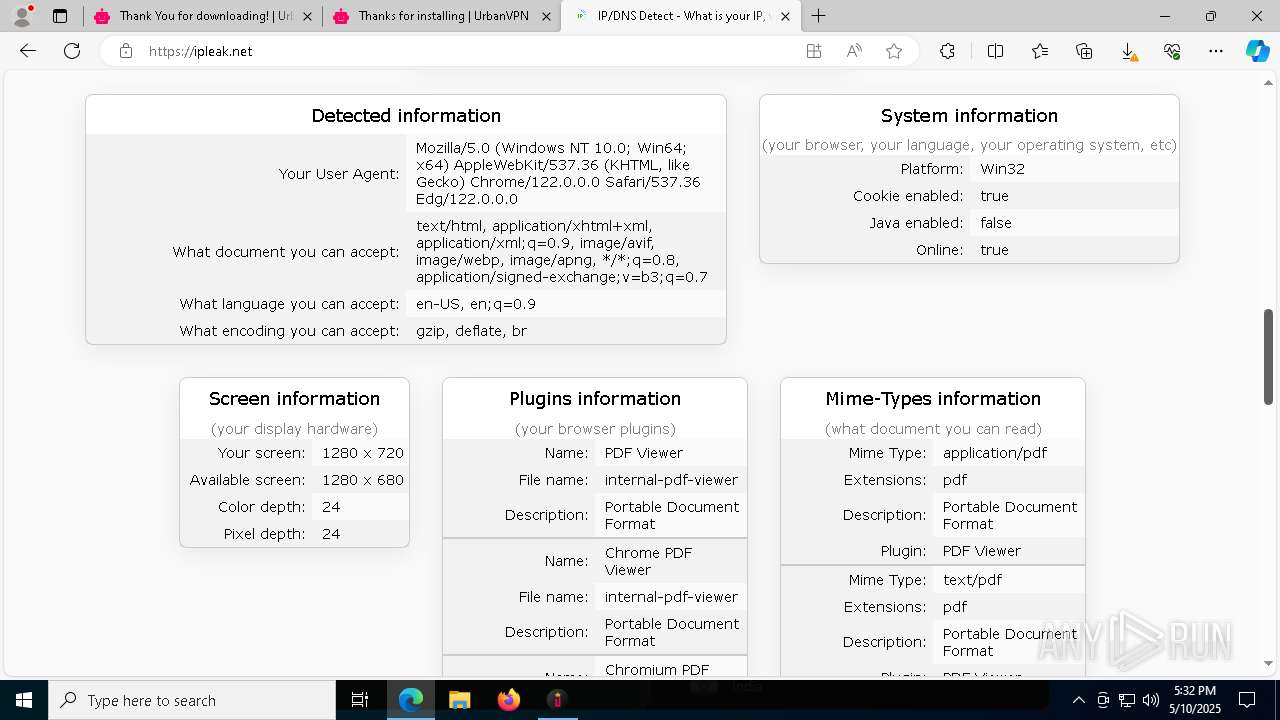1280x720 pixels.
Task: Open Collections panel
Action: click(1084, 51)
